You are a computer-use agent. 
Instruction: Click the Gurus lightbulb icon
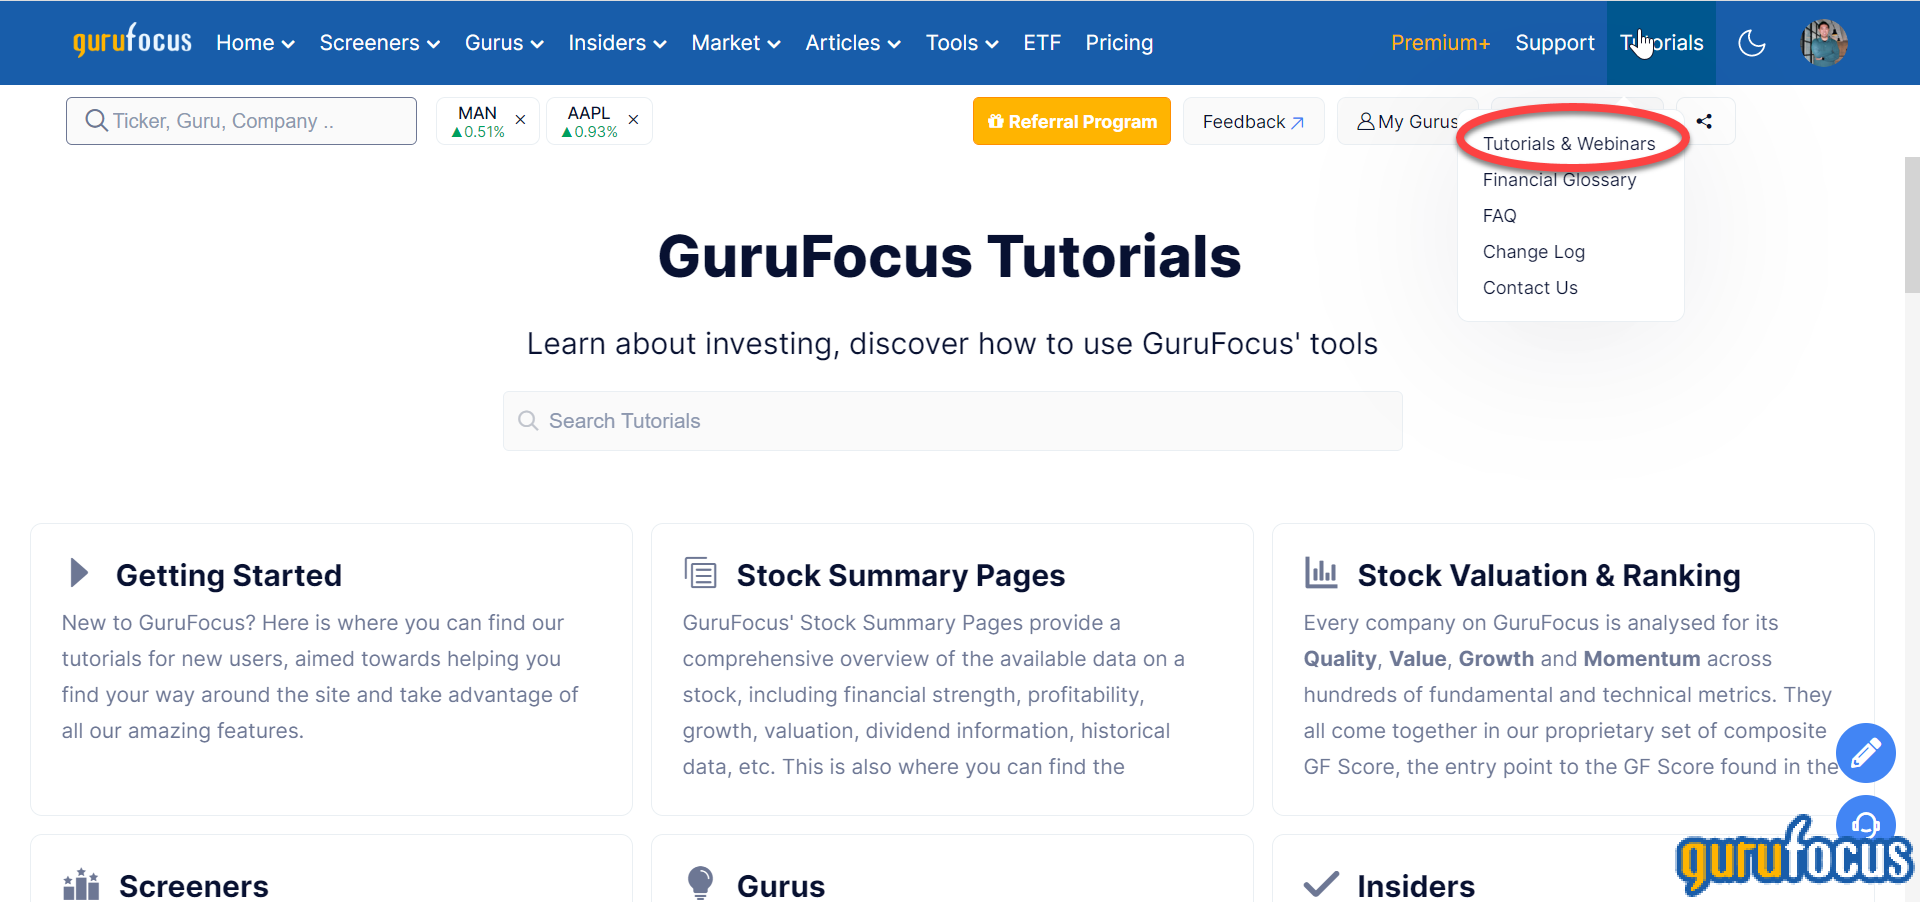[x=701, y=884]
